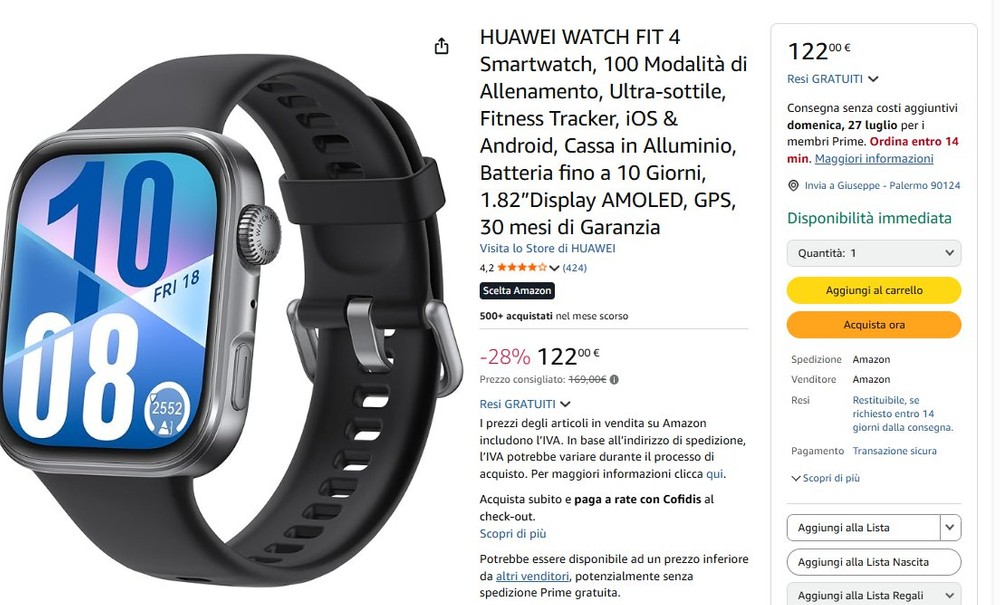Click Maggiori informazioni delivery link

(874, 159)
